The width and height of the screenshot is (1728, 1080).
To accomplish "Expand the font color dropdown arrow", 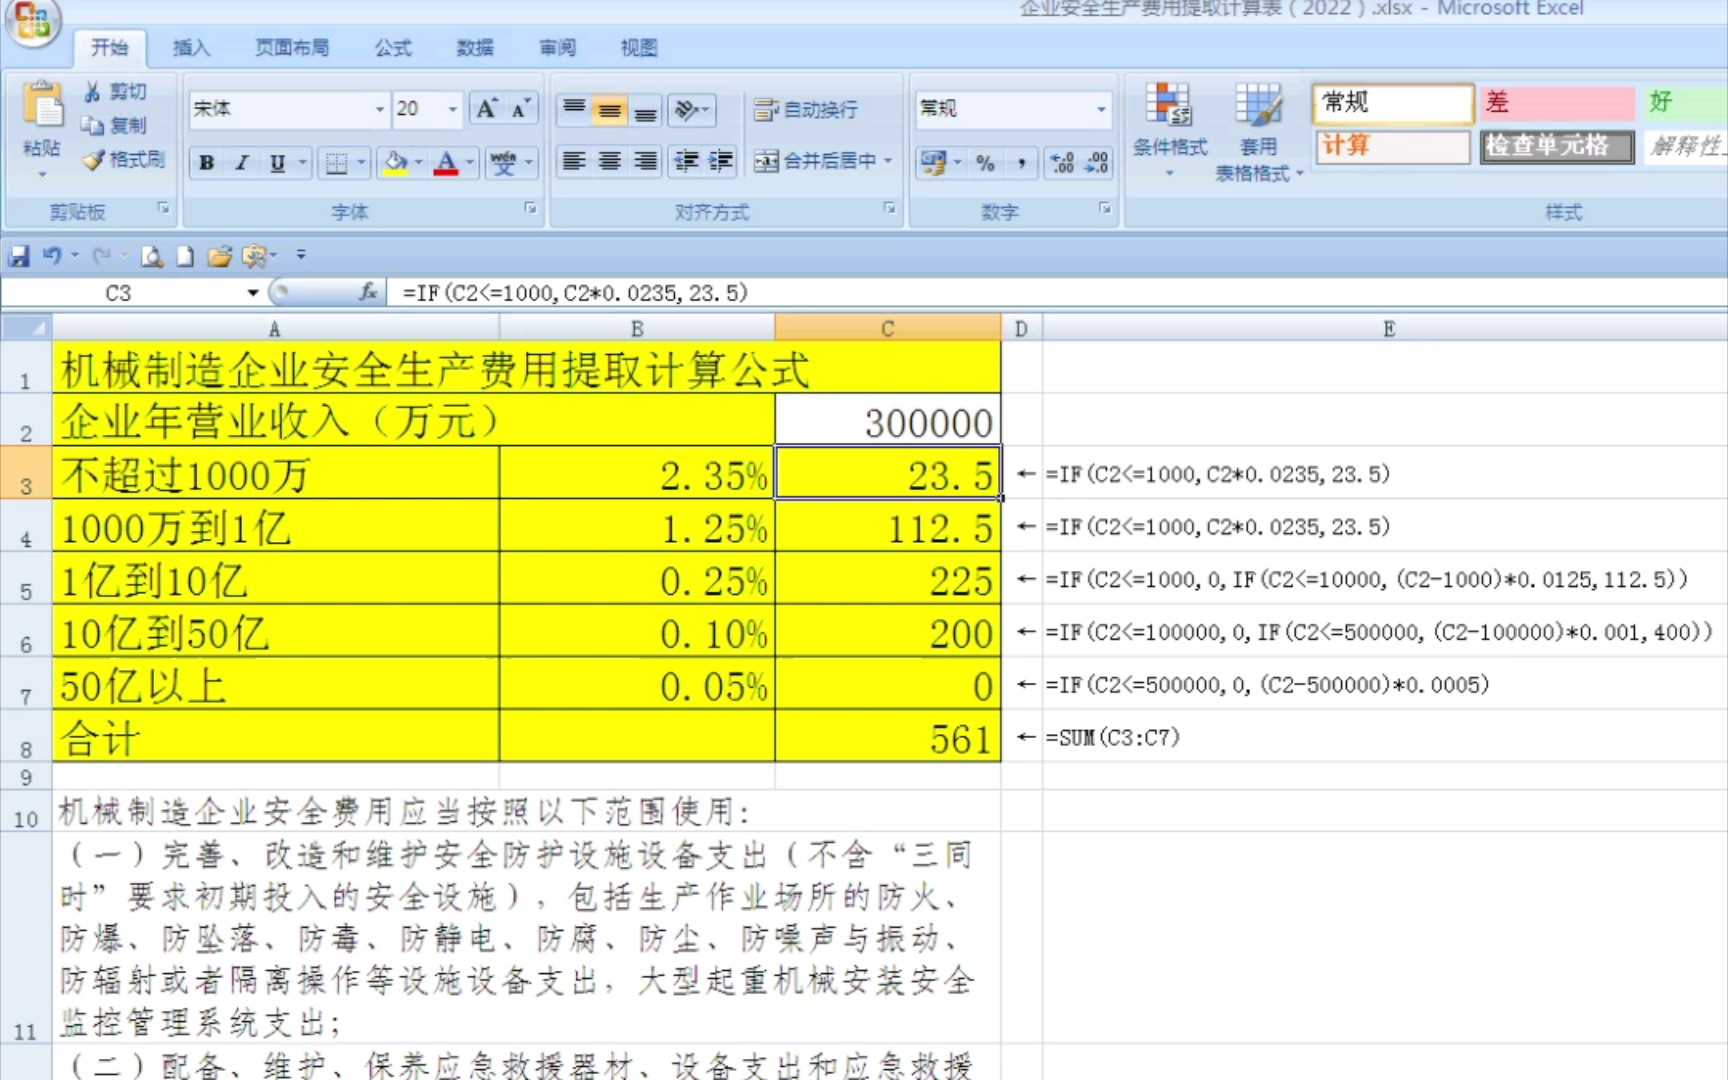I will pyautogui.click(x=469, y=162).
